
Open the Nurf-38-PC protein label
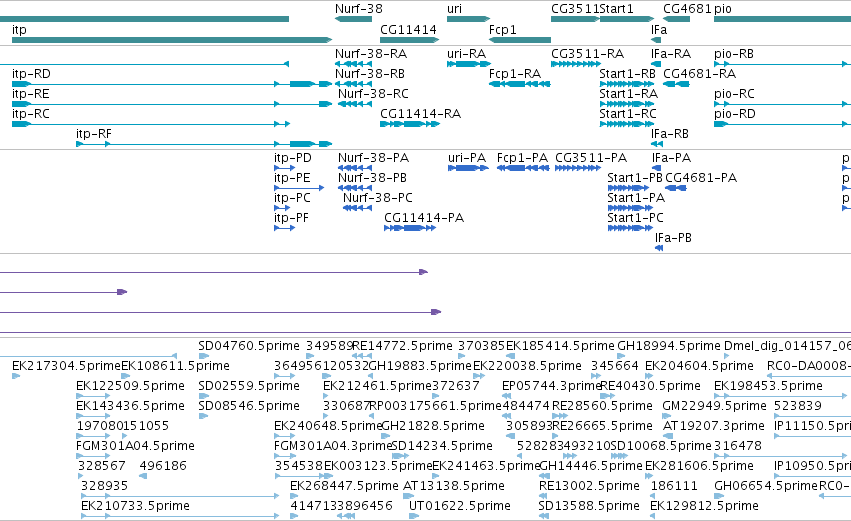pos(378,198)
